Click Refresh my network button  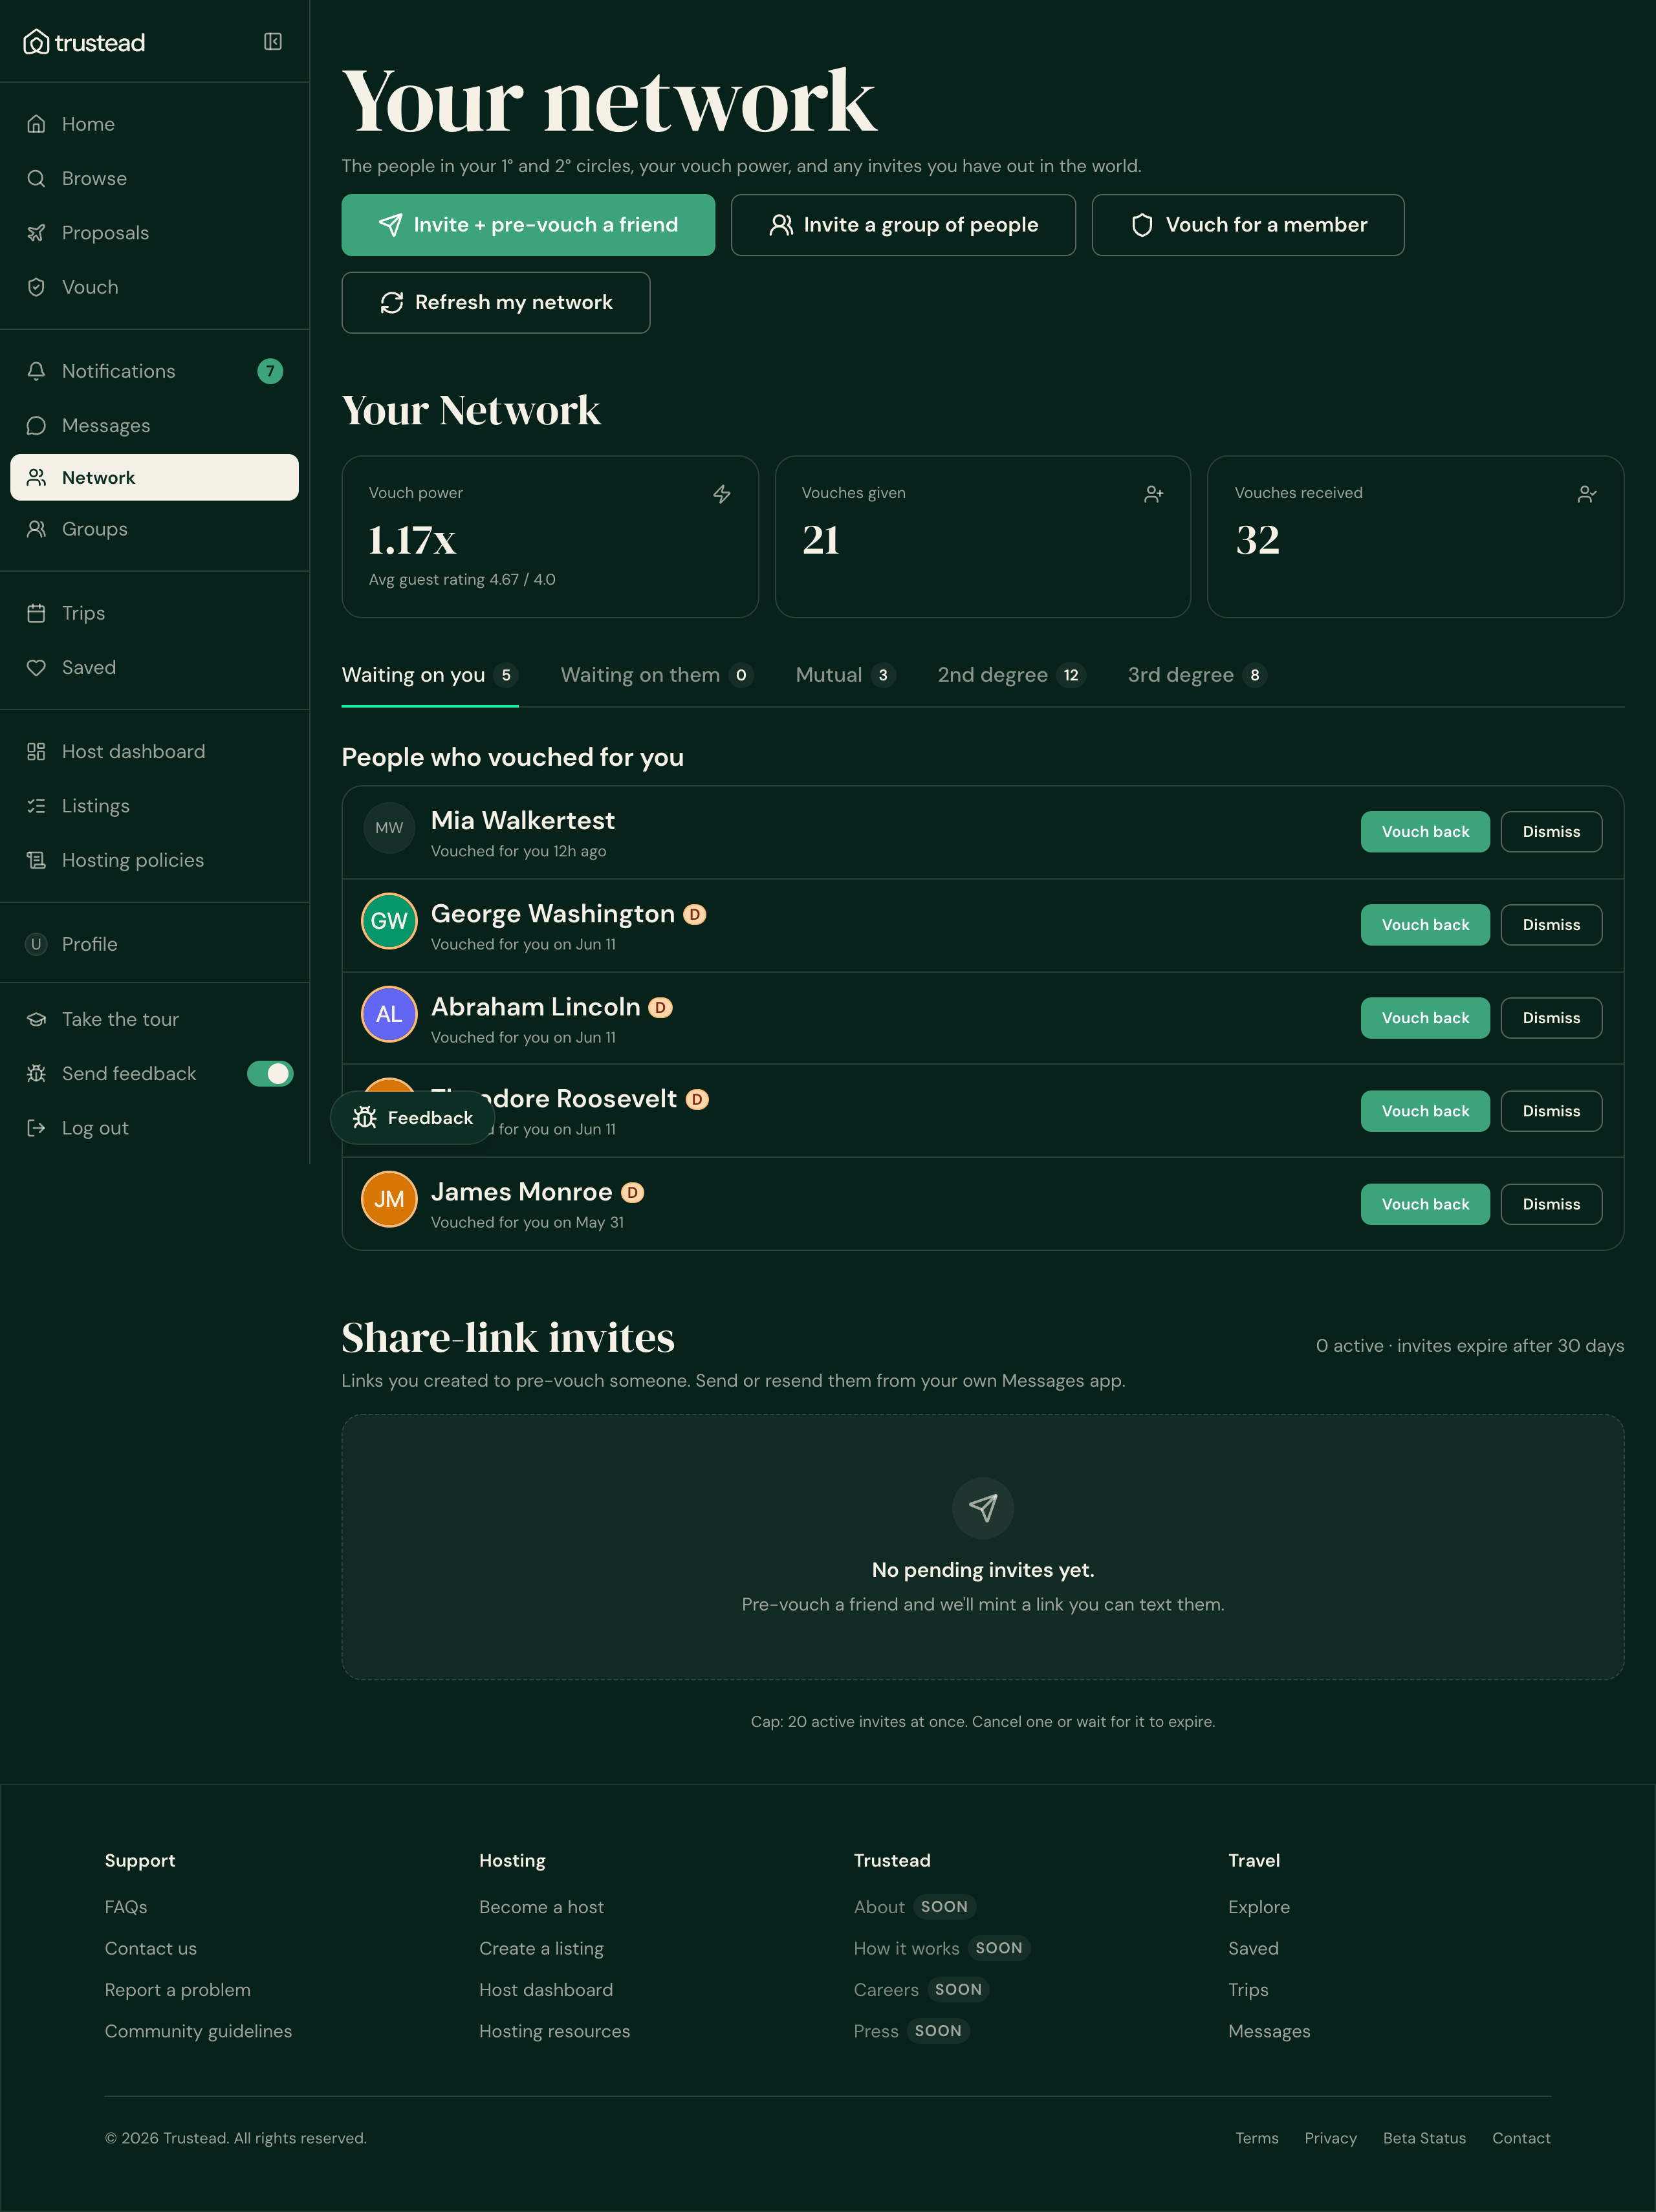coord(496,303)
